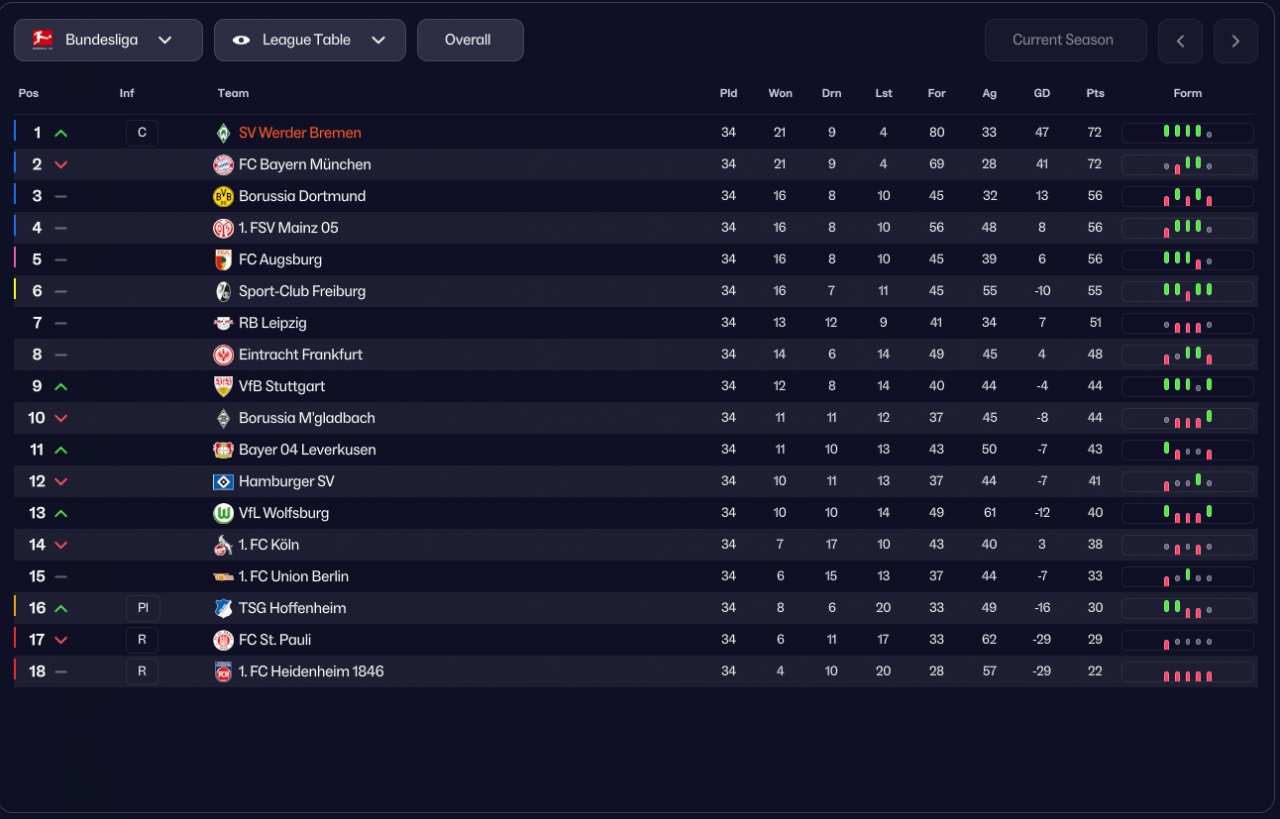The image size is (1280, 819).
Task: Click the Overall filter button
Action: (468, 40)
